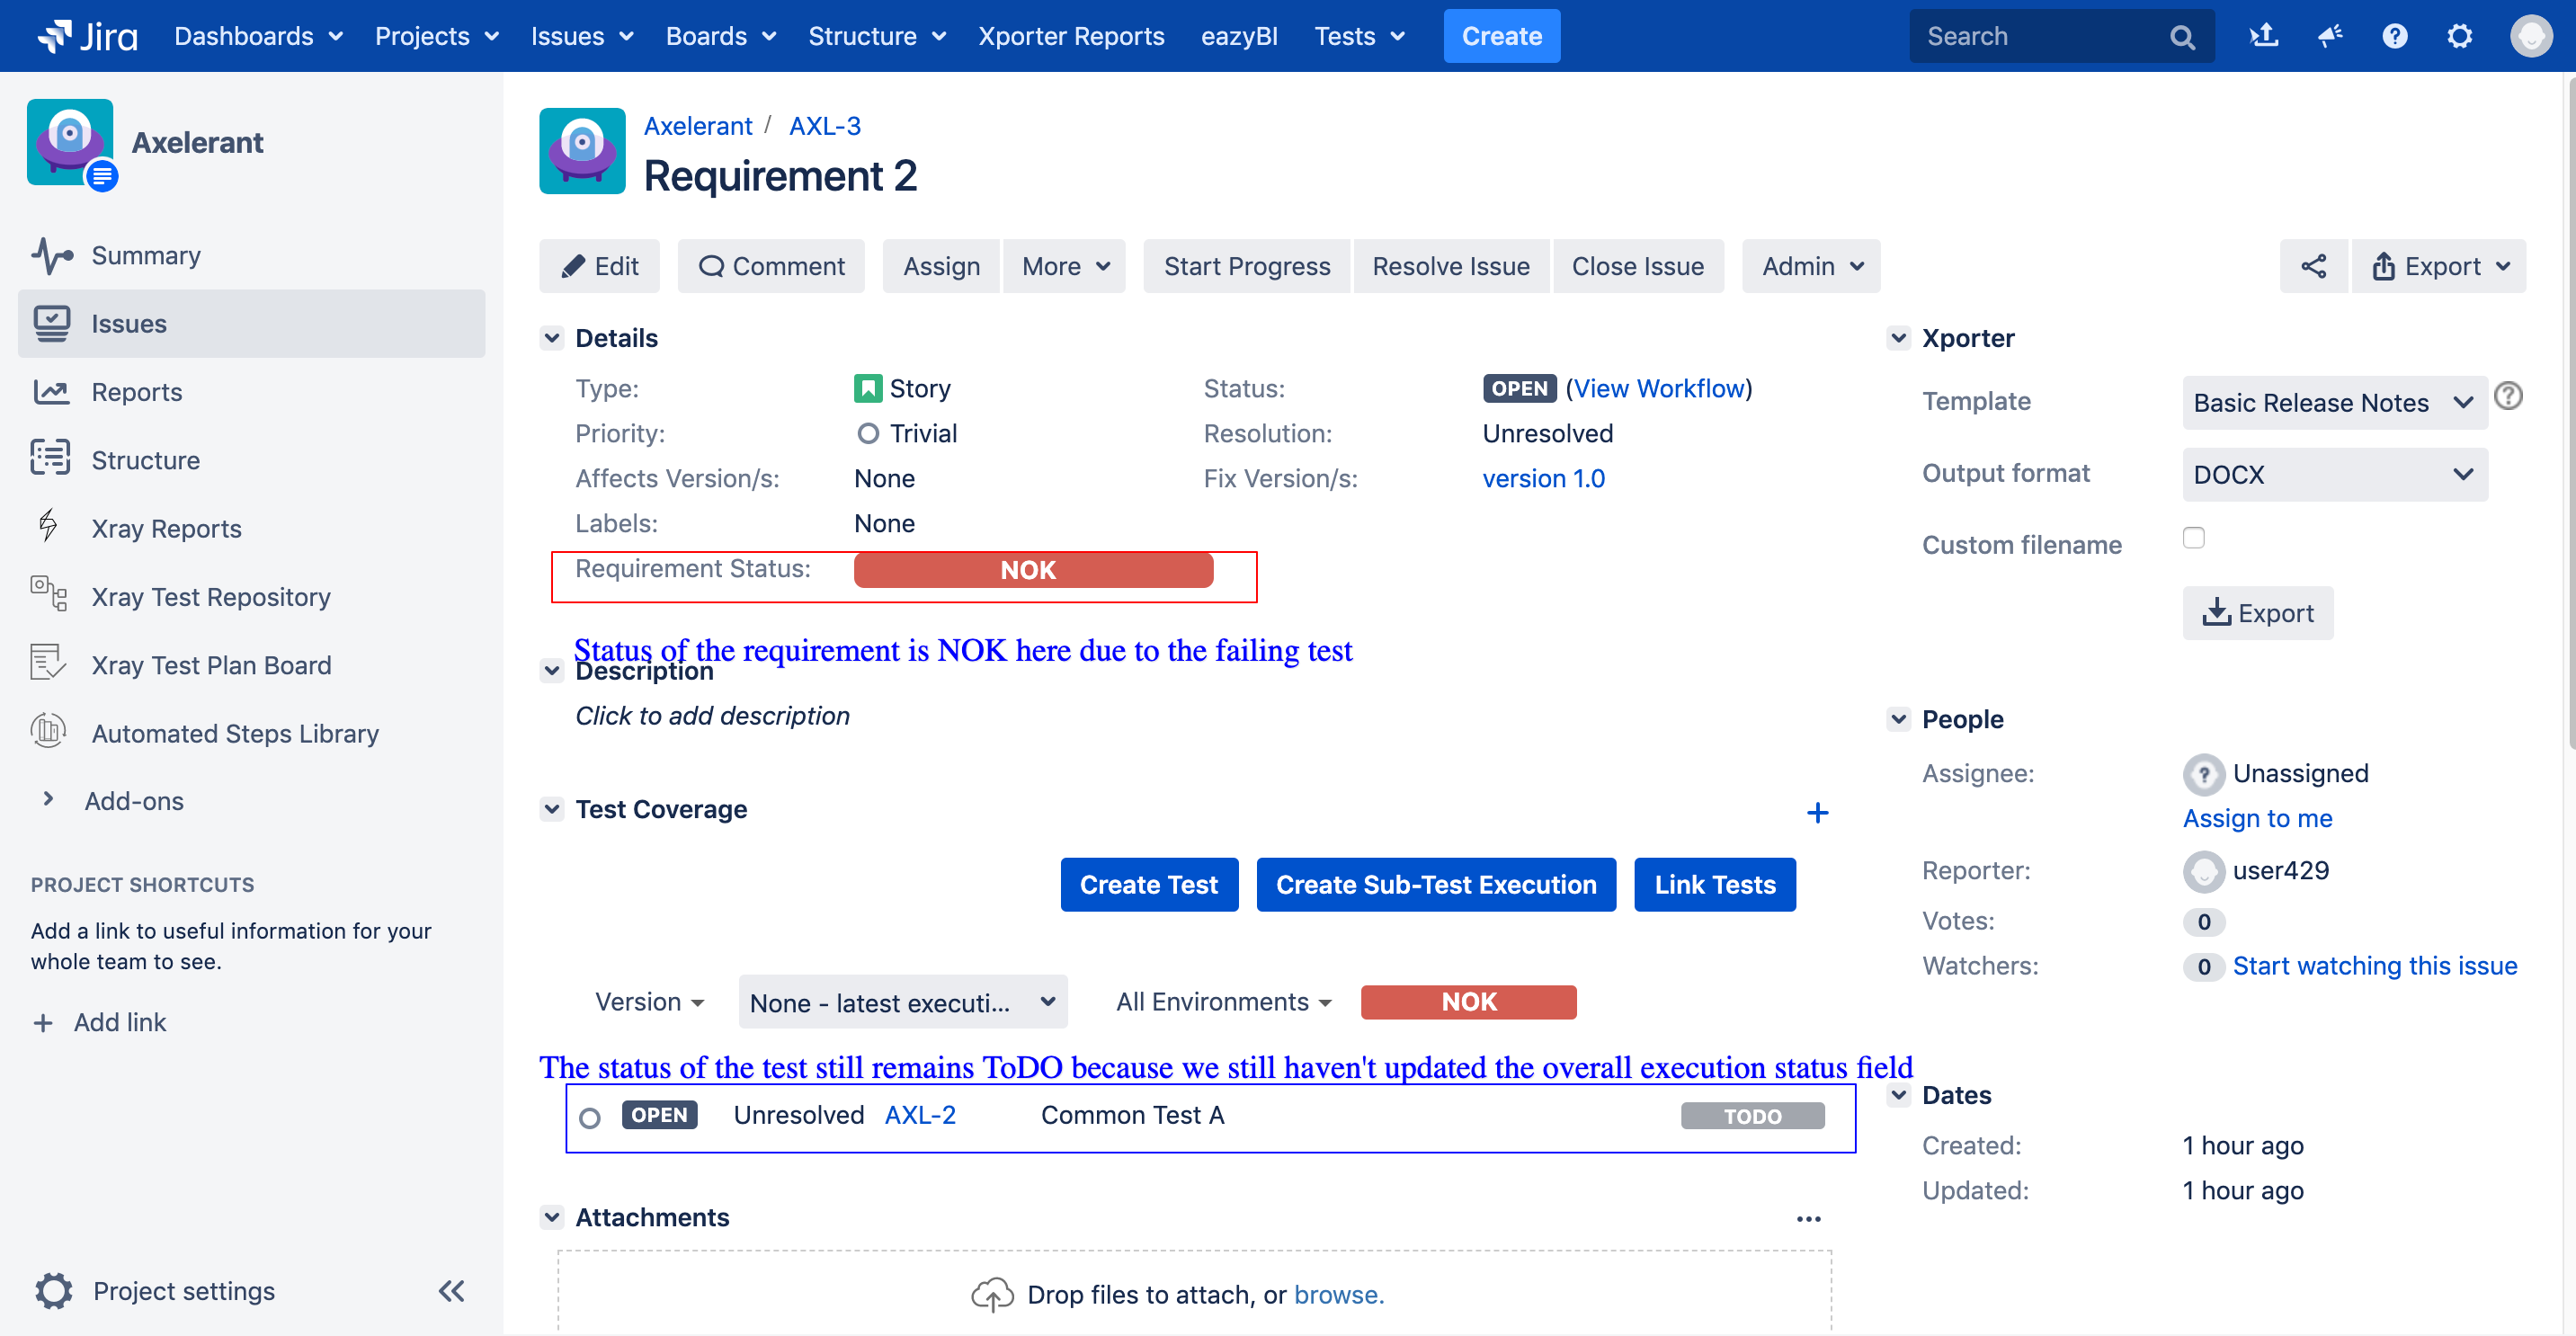This screenshot has width=2576, height=1336.
Task: Select the radio circle next to AXL-2 test
Action: pyautogui.click(x=590, y=1116)
